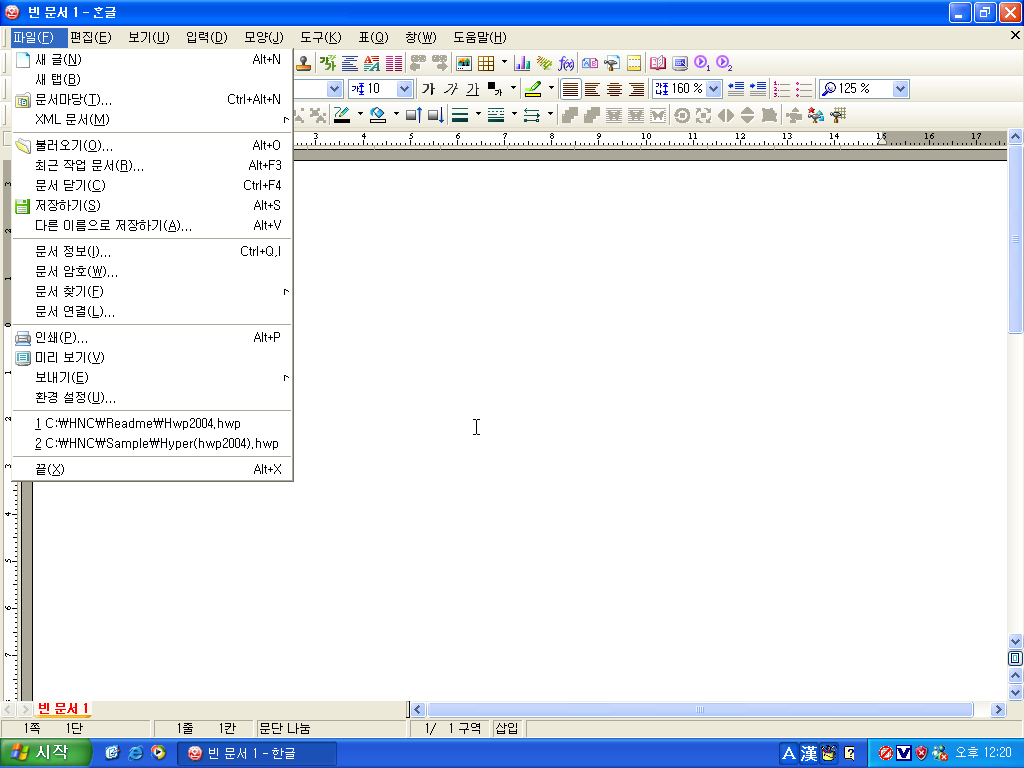Apply numbered list icon
The height and width of the screenshot is (768, 1024).
click(782, 88)
